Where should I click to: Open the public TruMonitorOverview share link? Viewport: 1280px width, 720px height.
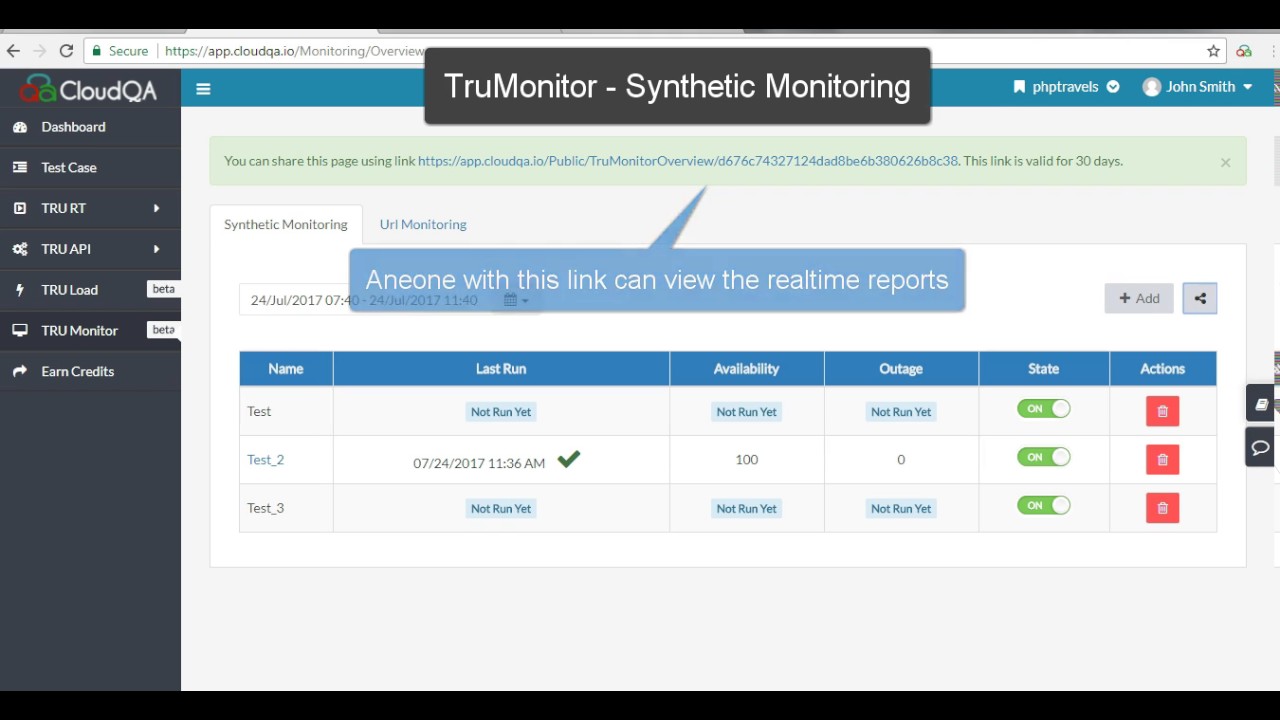pyautogui.click(x=688, y=161)
